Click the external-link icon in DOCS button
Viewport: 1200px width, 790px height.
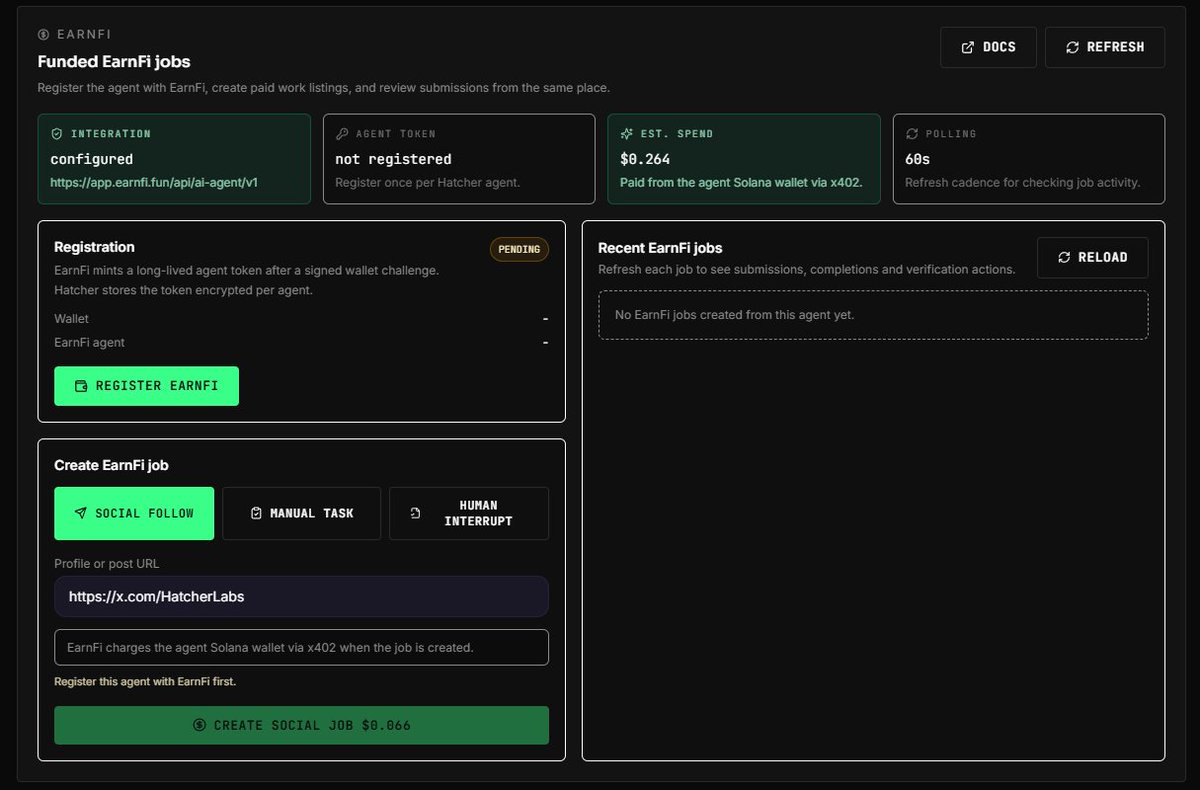point(967,47)
